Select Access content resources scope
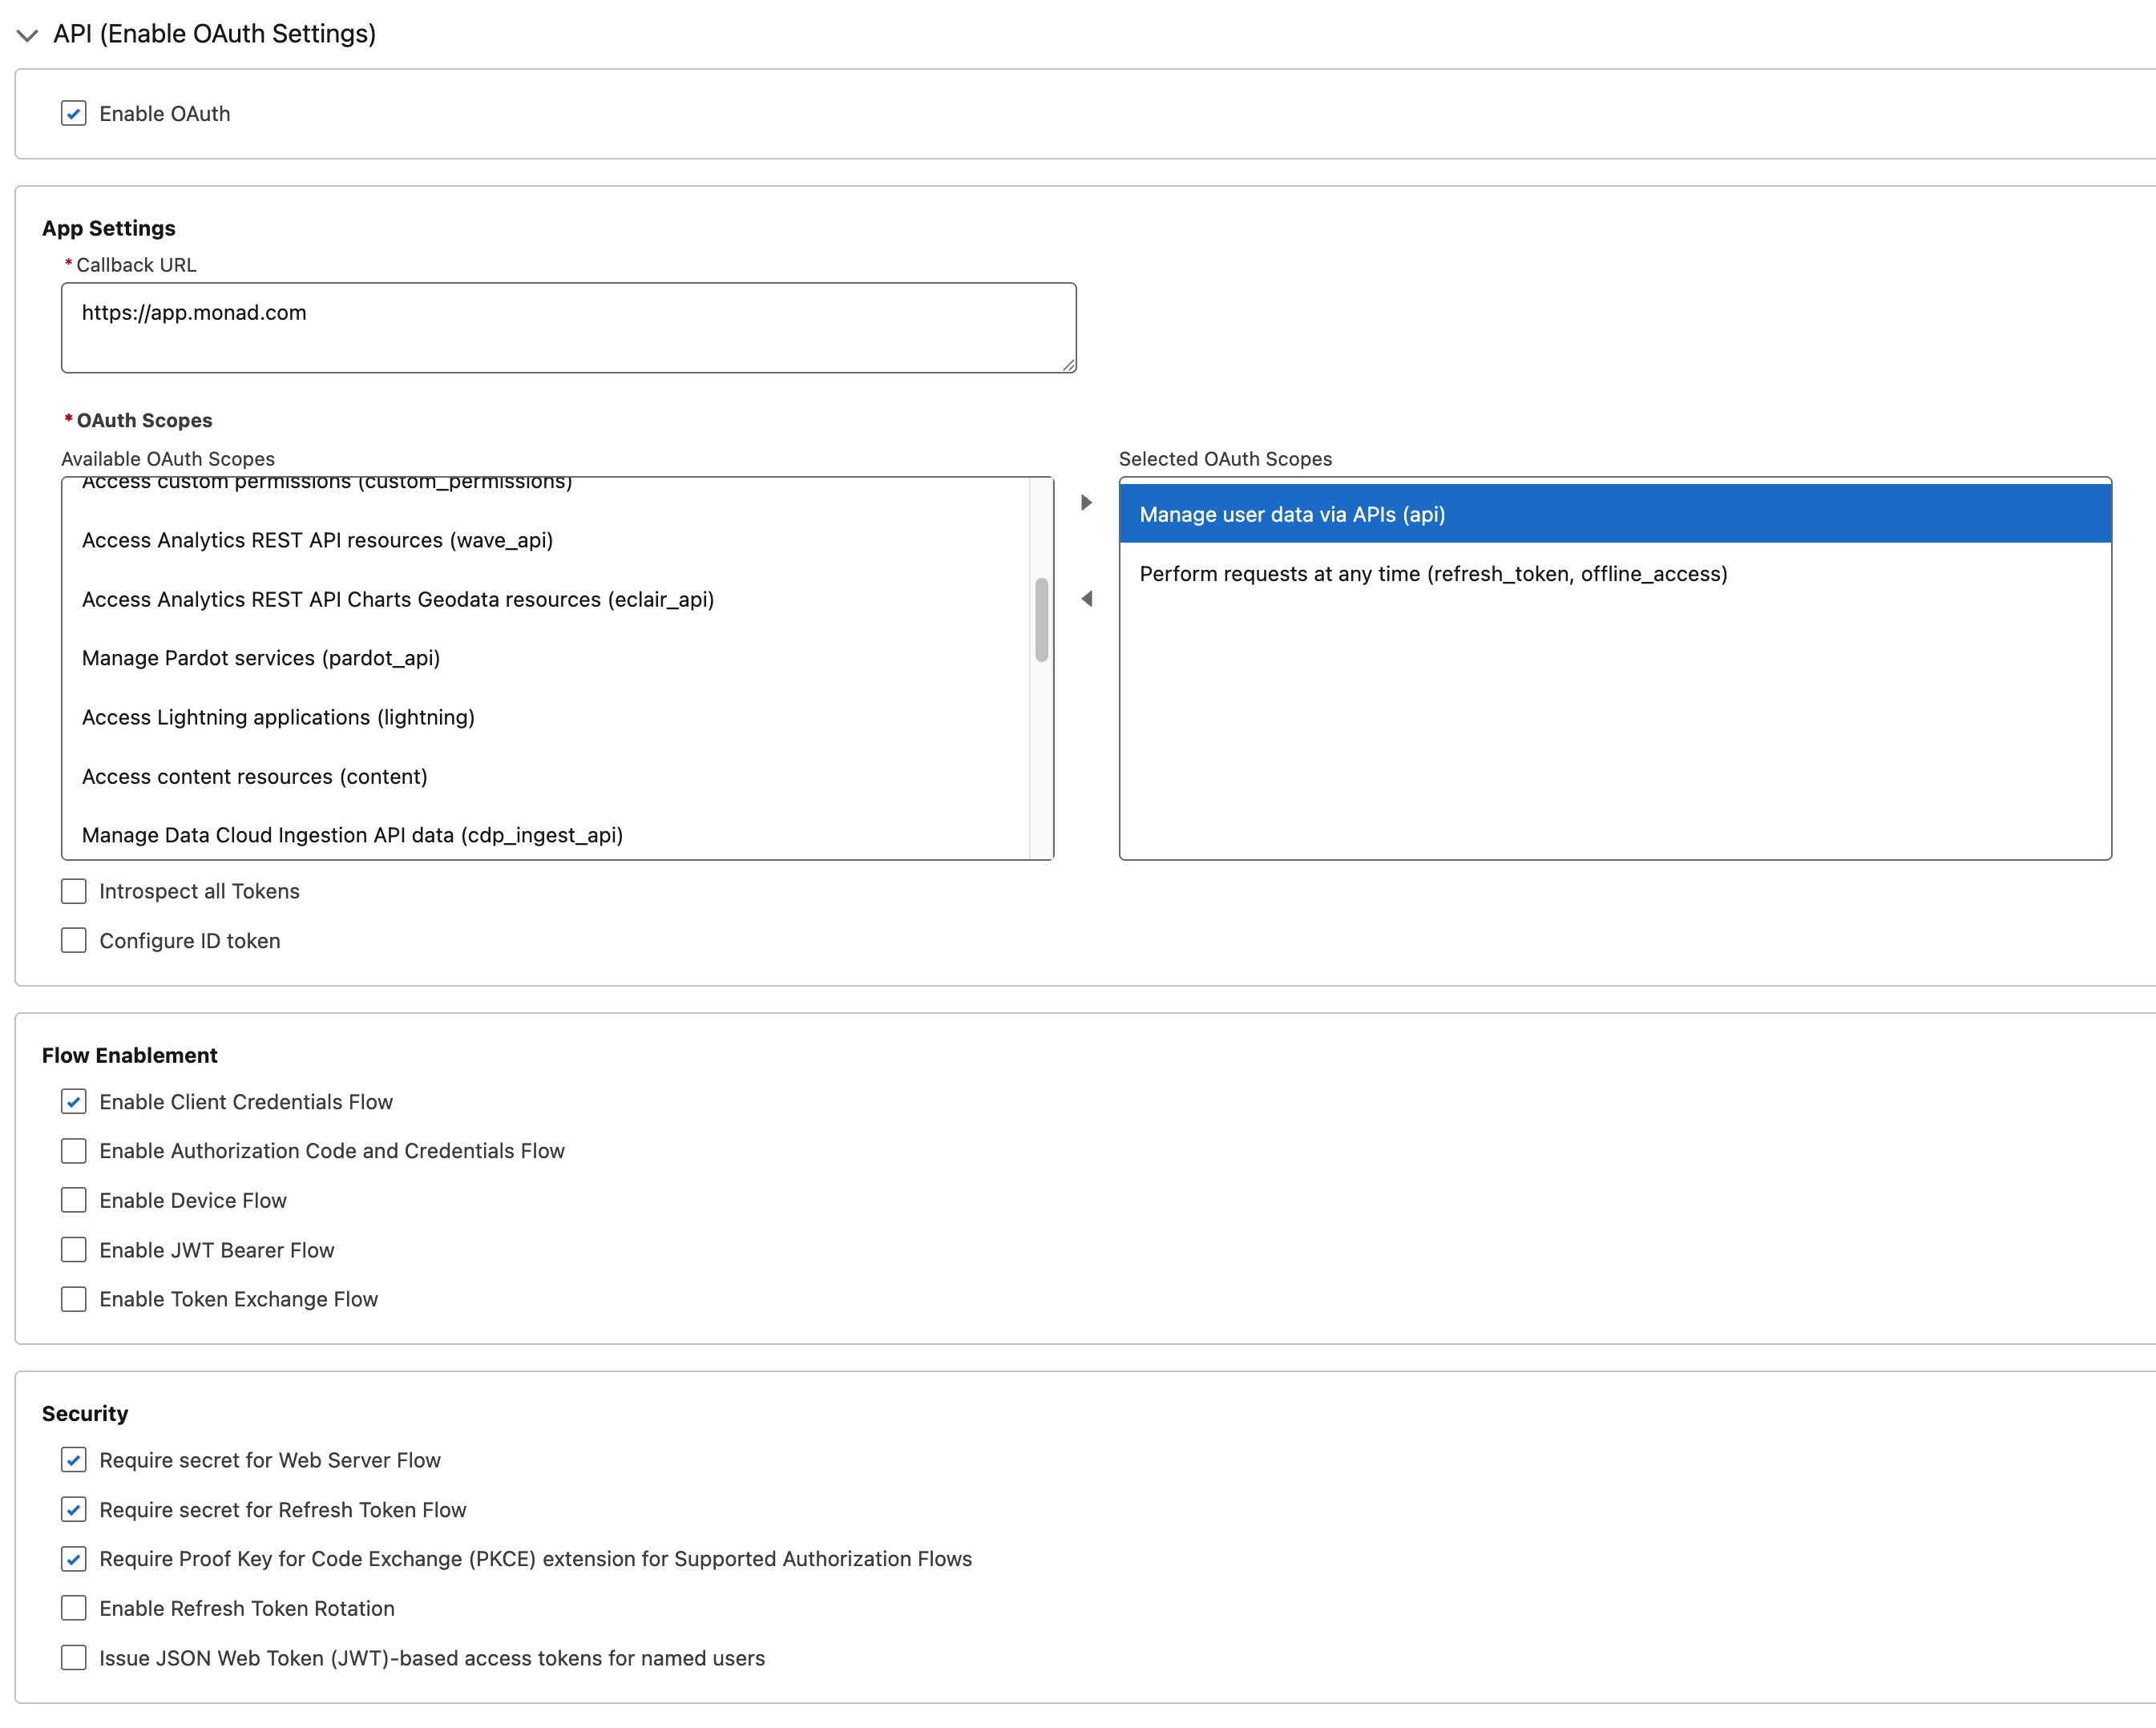This screenshot has width=2156, height=1728. 254,776
